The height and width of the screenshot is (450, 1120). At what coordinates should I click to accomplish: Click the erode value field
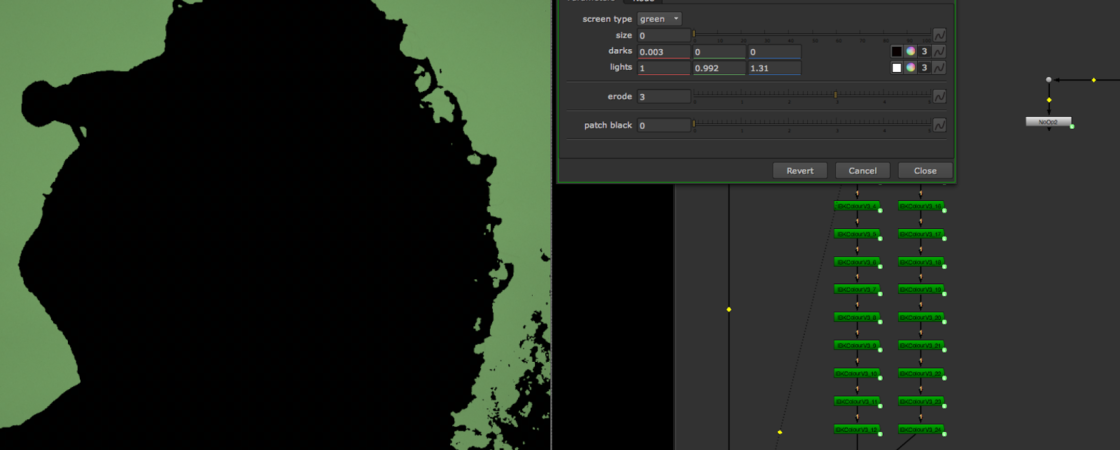pos(664,96)
